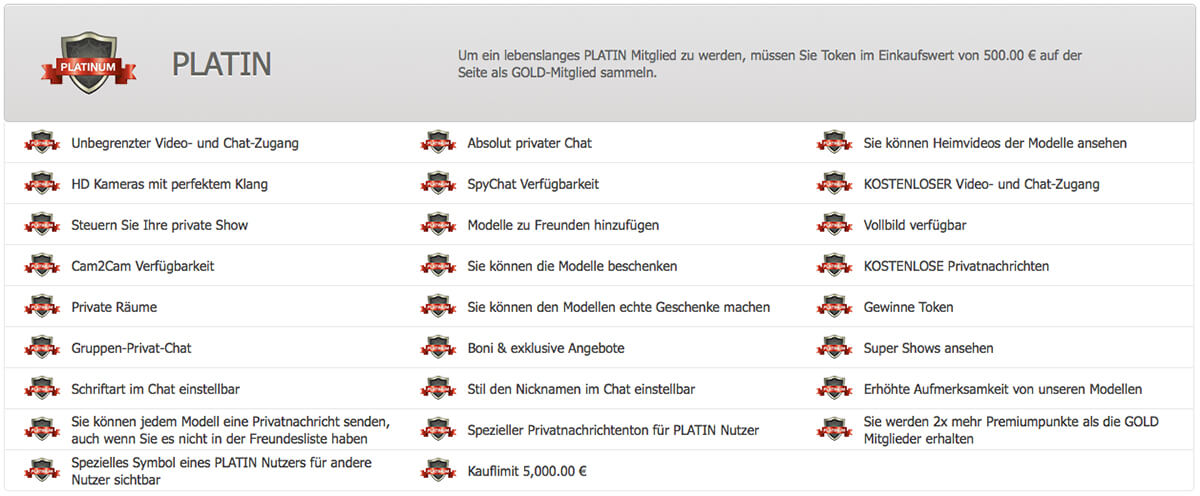Screen dimensions: 1200x496
Task: Click 'Sie können Heimvideos der Modelle ansehen'
Action: [x=995, y=143]
